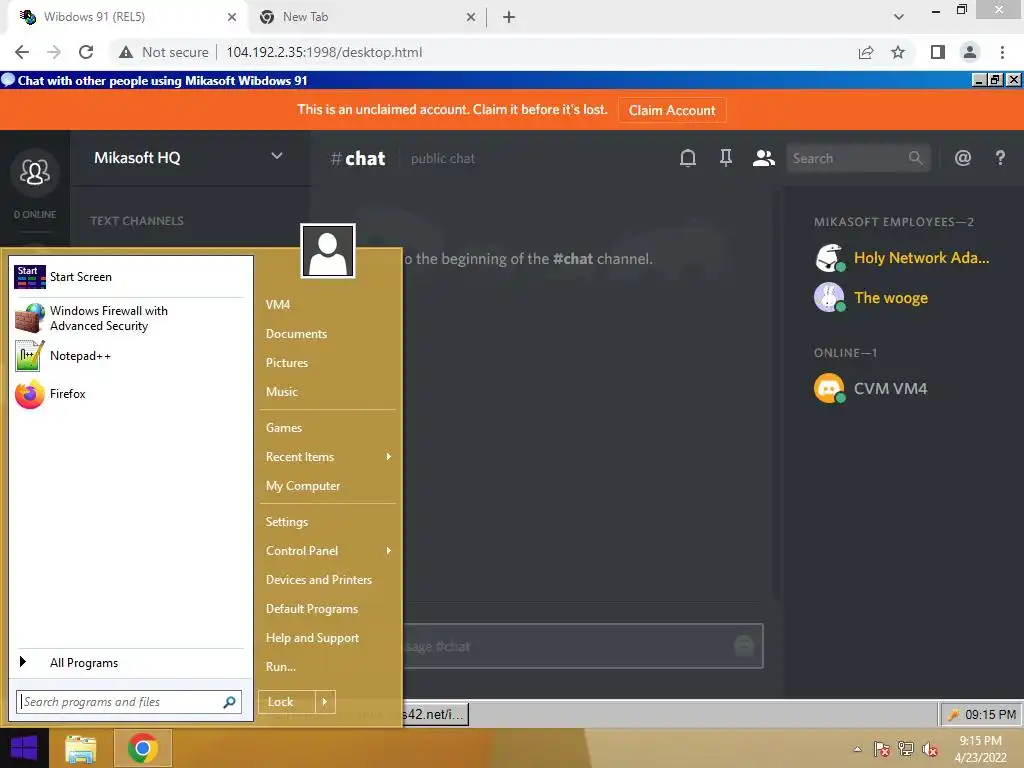Toggle the Chrome side panel
This screenshot has height=768, width=1024.
click(938, 52)
